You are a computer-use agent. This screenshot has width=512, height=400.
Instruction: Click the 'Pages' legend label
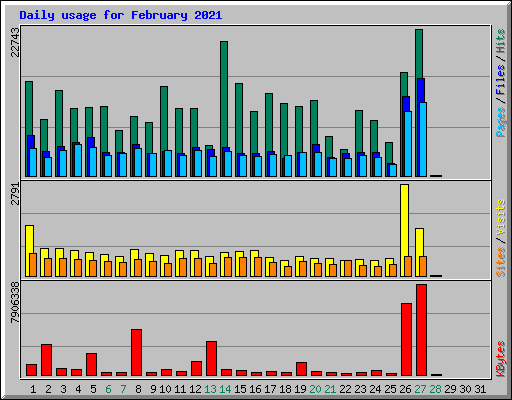tap(501, 122)
